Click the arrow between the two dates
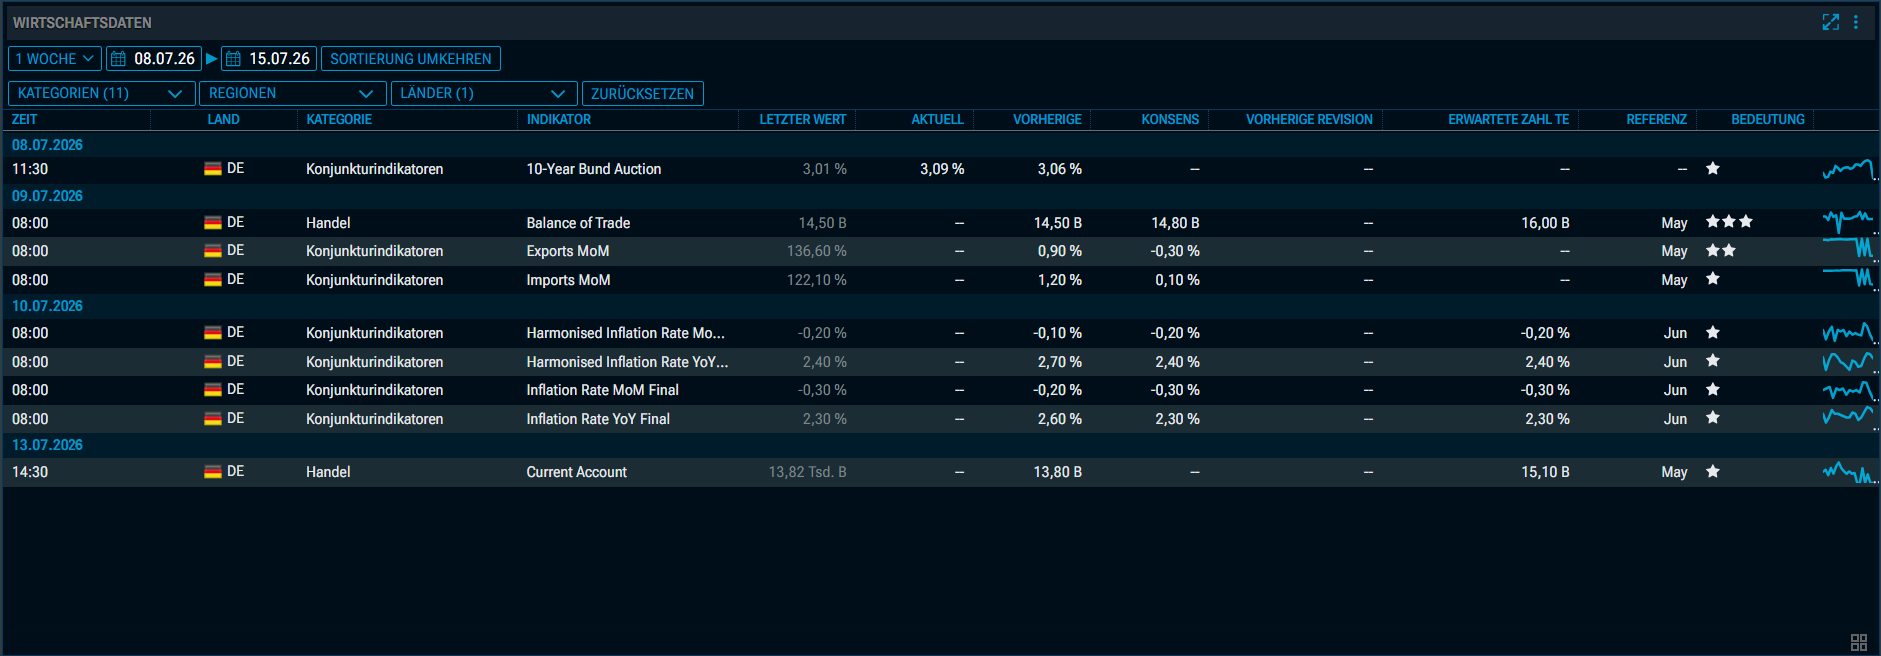 pos(211,59)
